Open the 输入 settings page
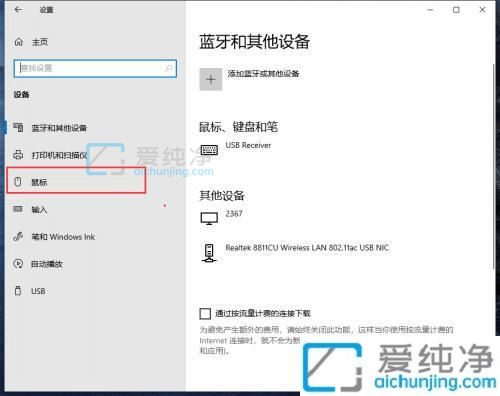 (x=39, y=210)
